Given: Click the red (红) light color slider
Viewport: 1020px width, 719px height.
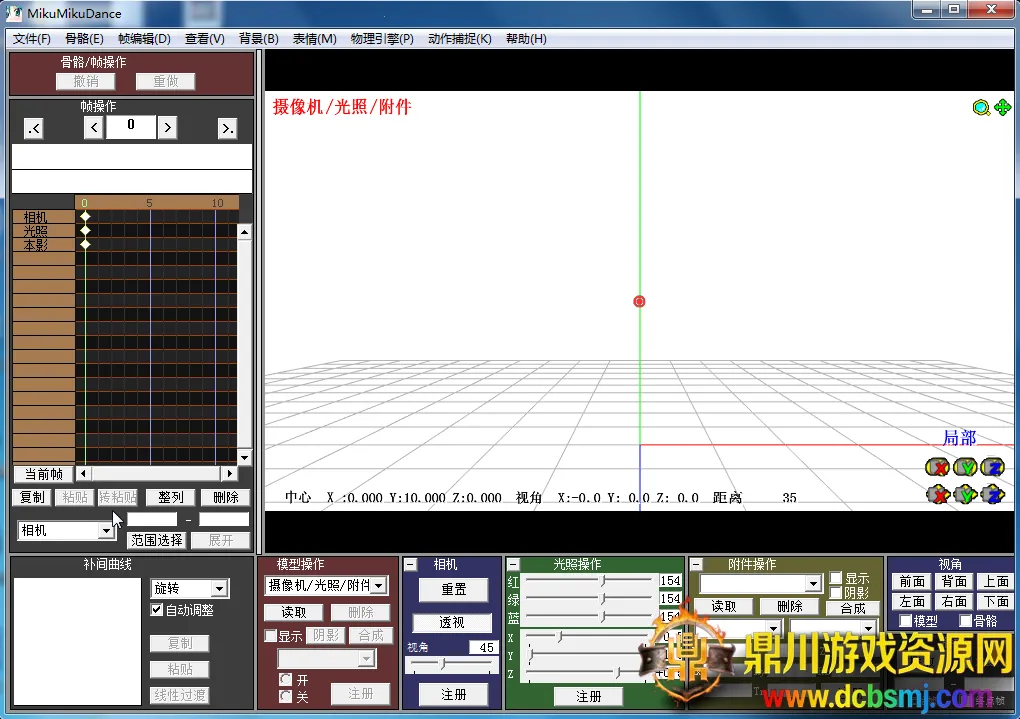Looking at the screenshot, I should tap(591, 581).
